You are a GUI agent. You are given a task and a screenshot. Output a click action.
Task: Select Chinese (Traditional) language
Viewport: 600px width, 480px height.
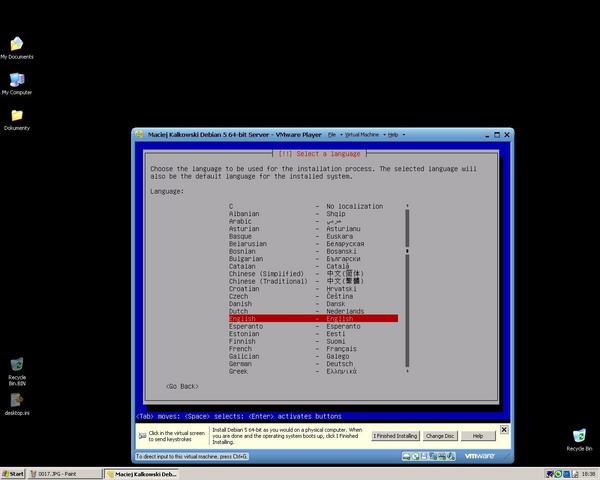(x=313, y=281)
